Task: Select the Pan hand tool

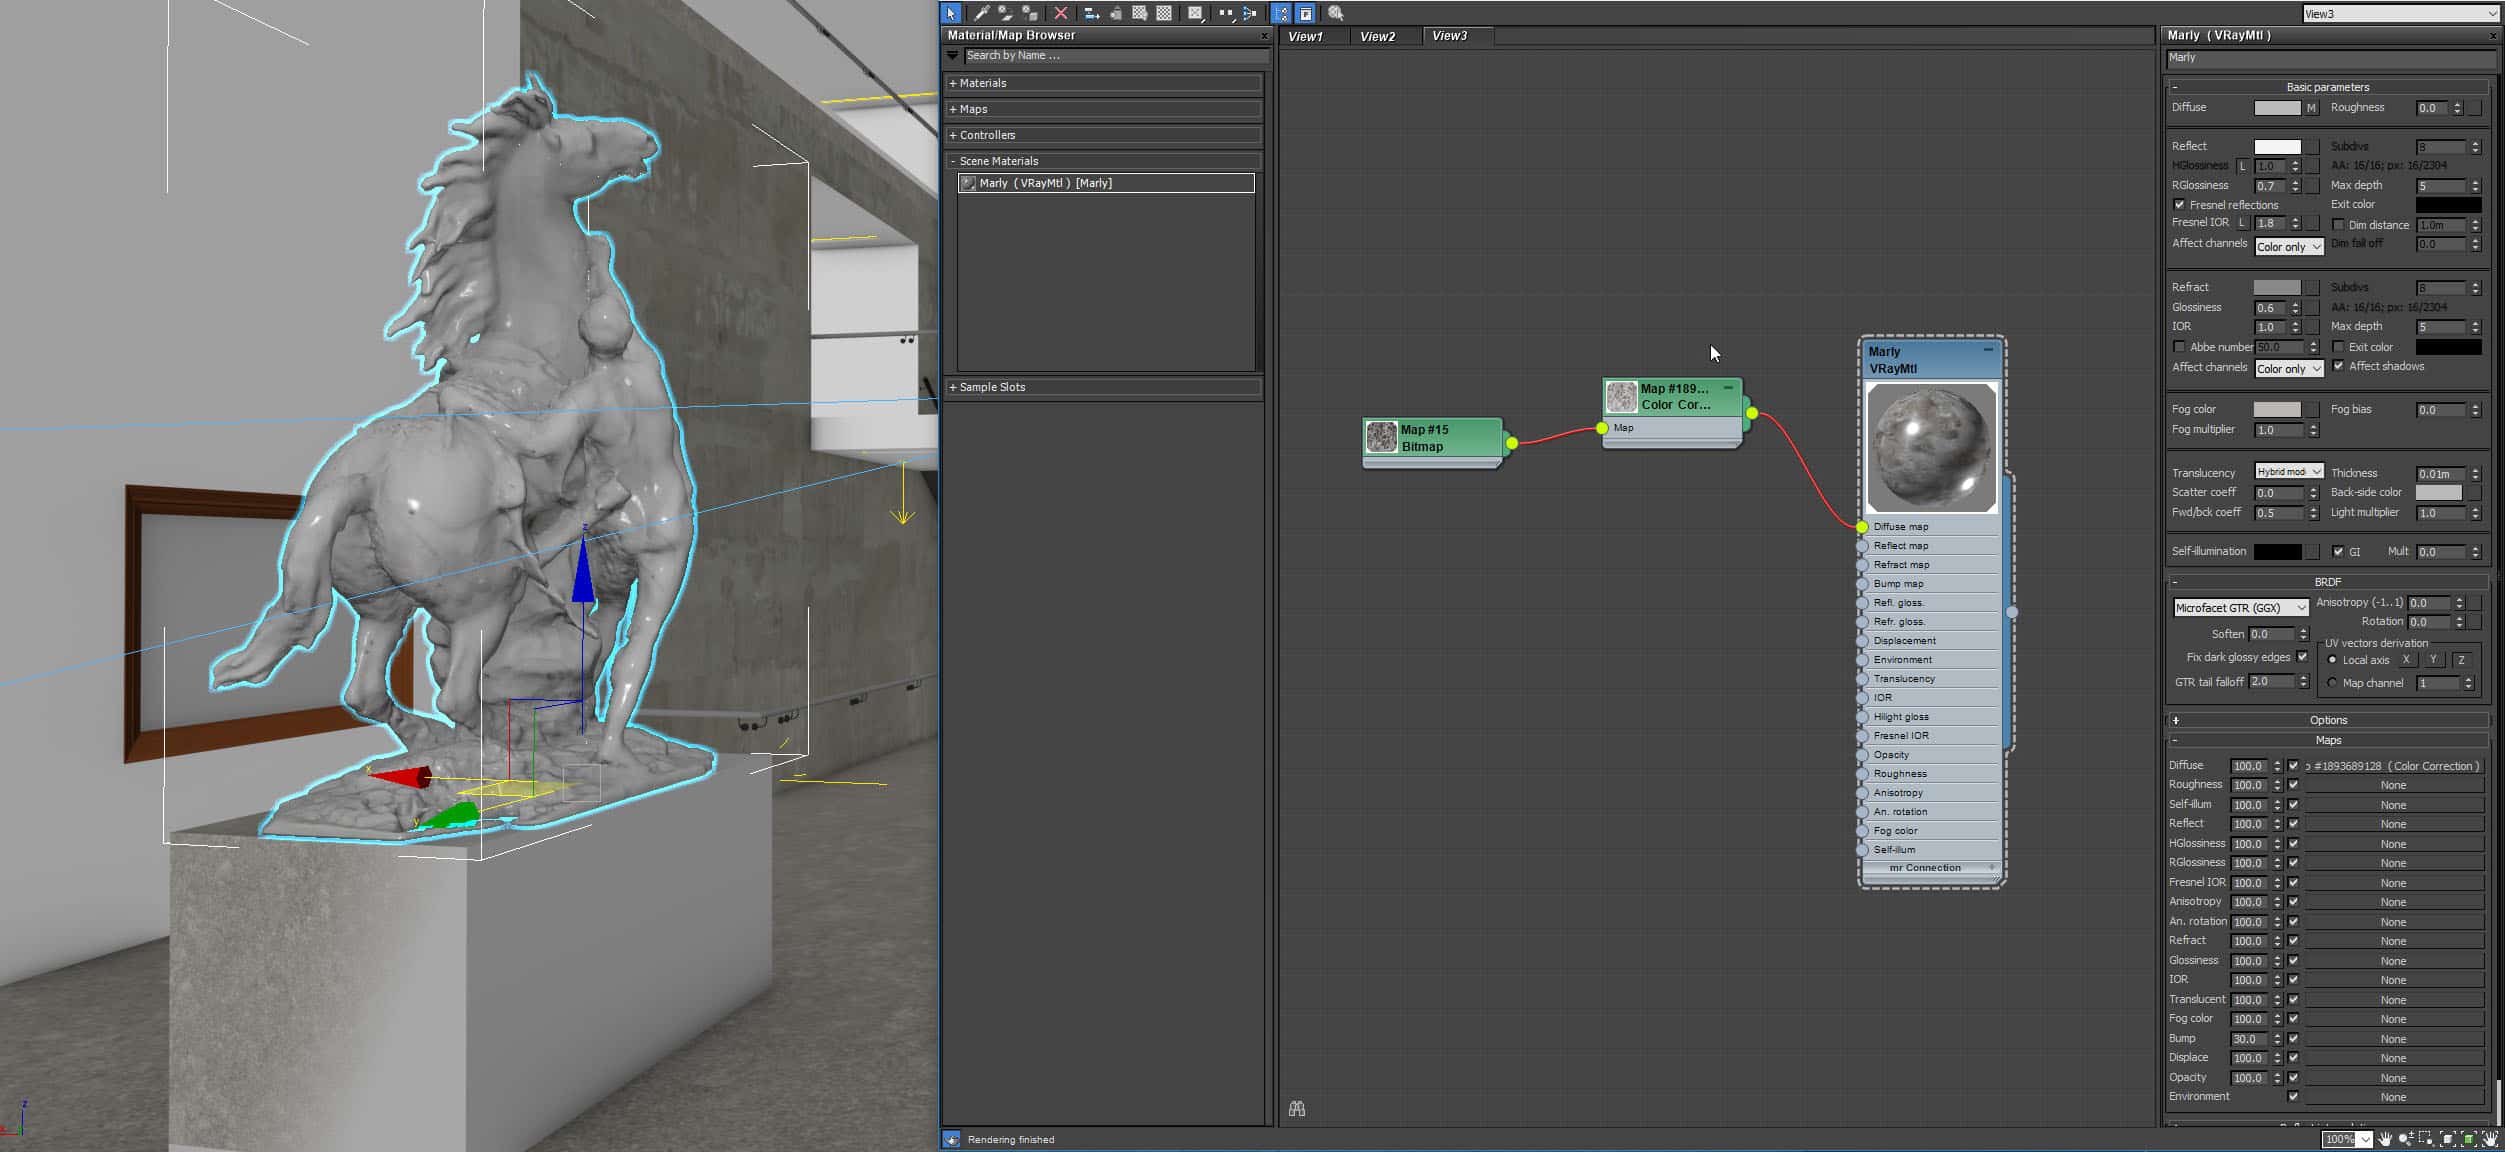Action: 2386,1139
